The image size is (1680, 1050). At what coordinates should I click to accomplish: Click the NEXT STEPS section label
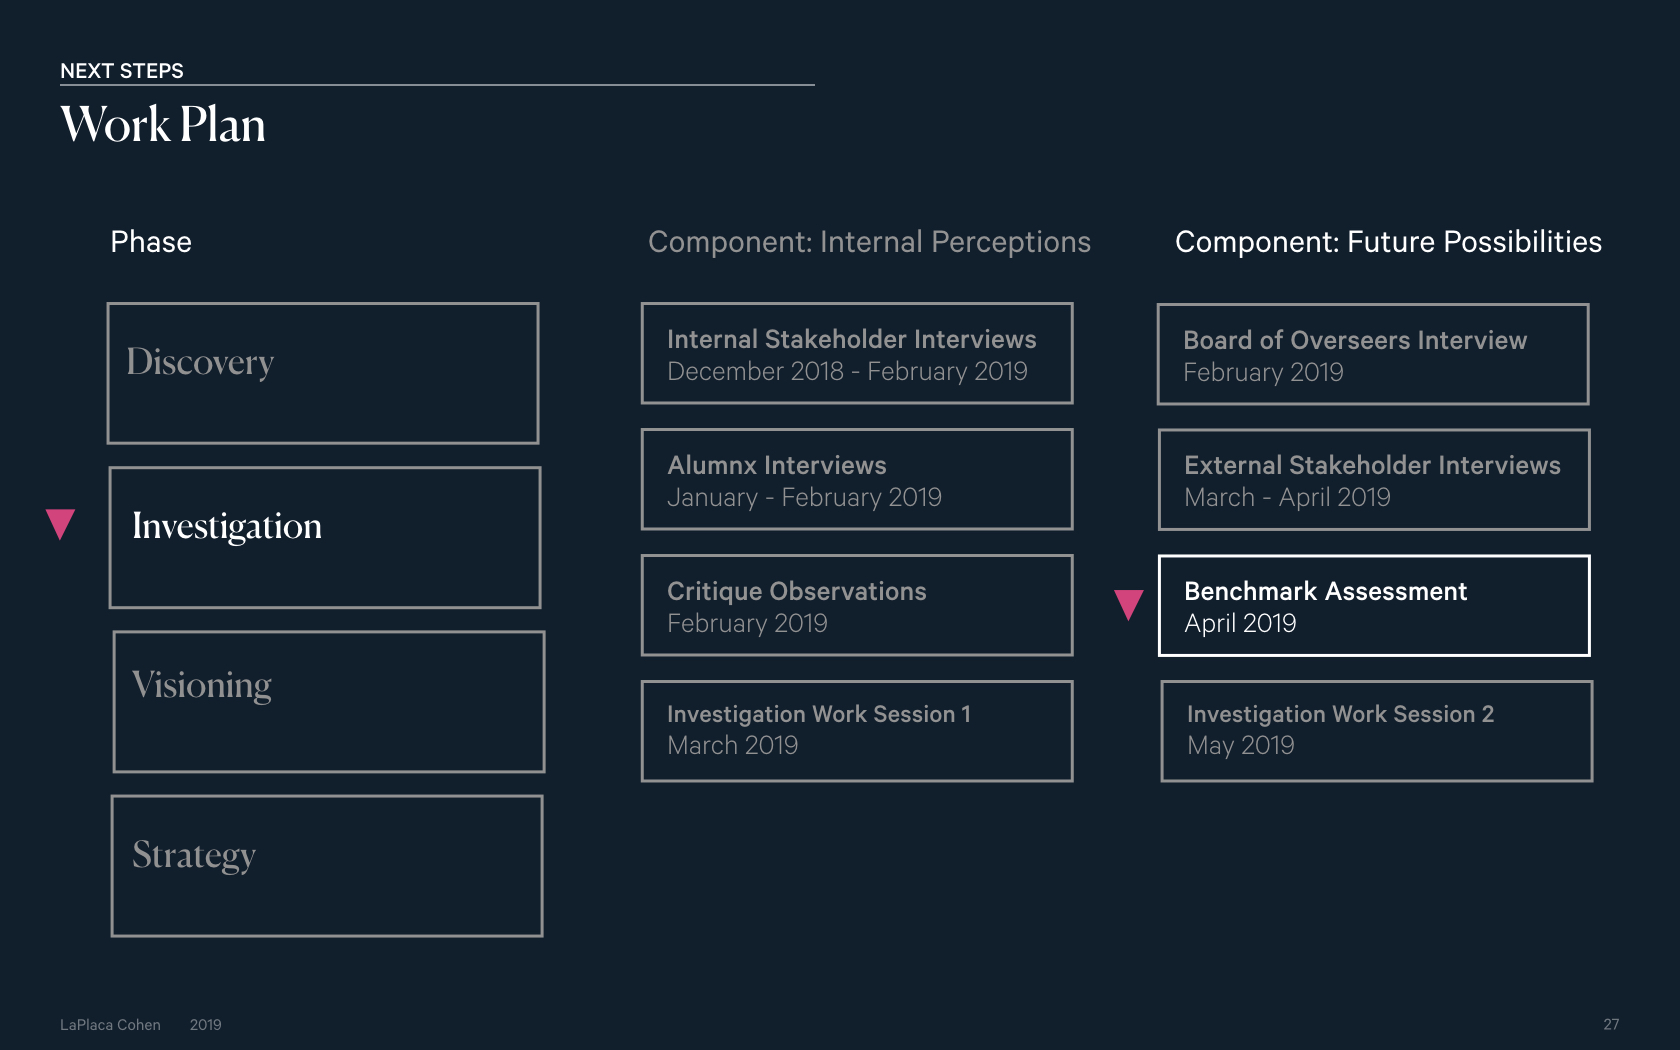click(122, 71)
